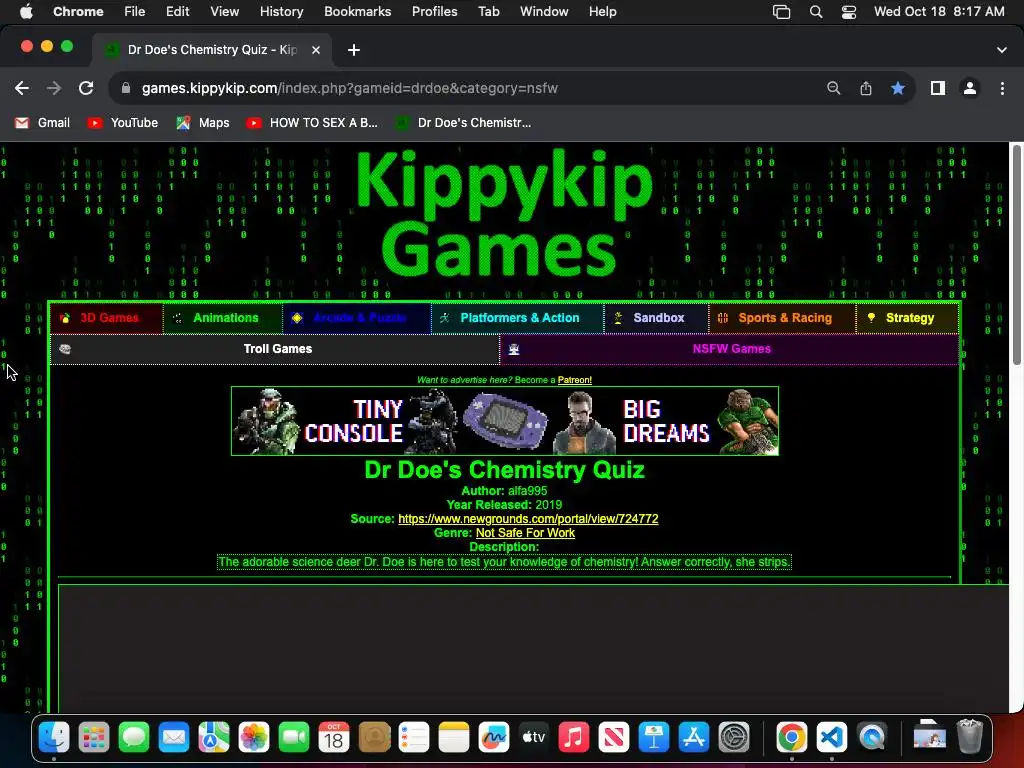Open Control Center in menu bar
This screenshot has width=1024, height=768.
point(849,12)
